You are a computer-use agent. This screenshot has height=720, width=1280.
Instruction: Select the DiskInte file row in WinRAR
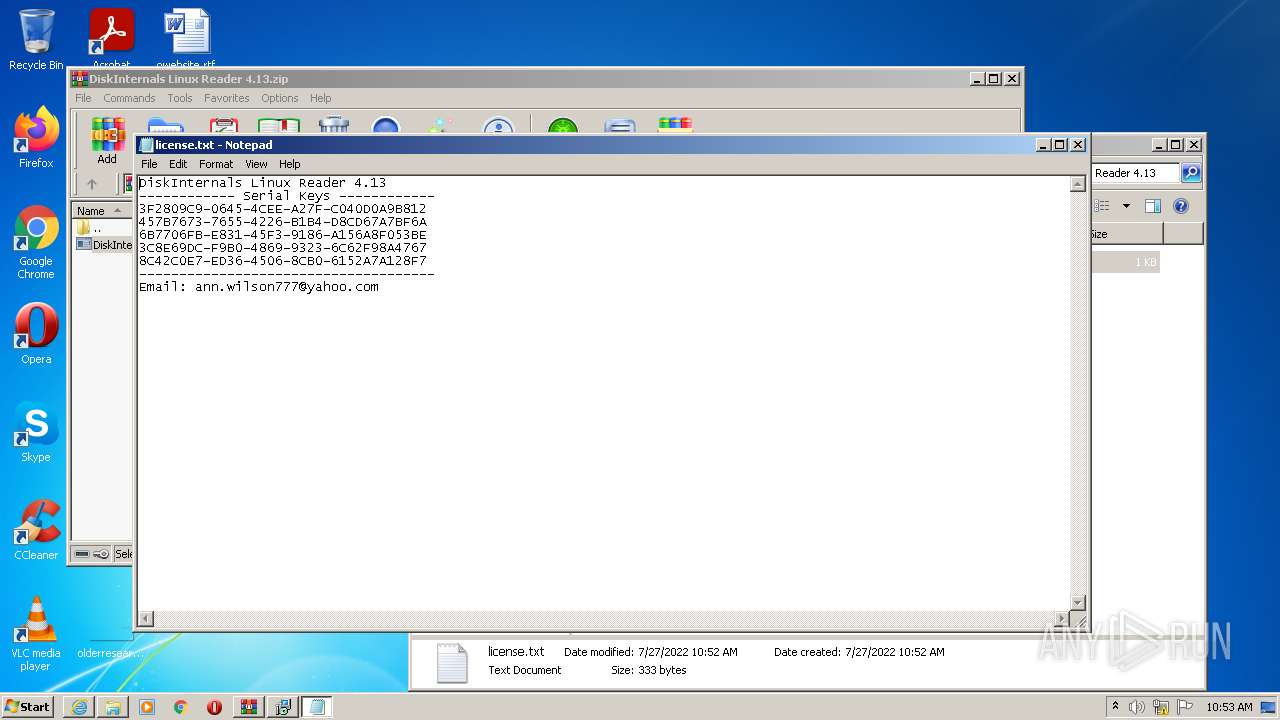[x=104, y=245]
